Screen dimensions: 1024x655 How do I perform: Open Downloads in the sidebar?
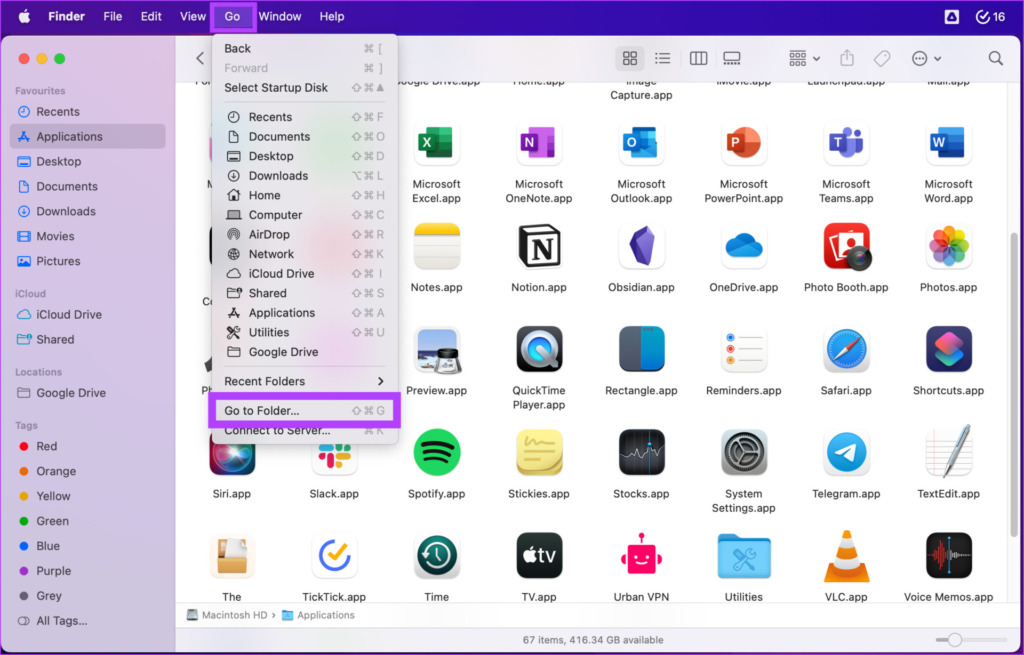point(88,211)
